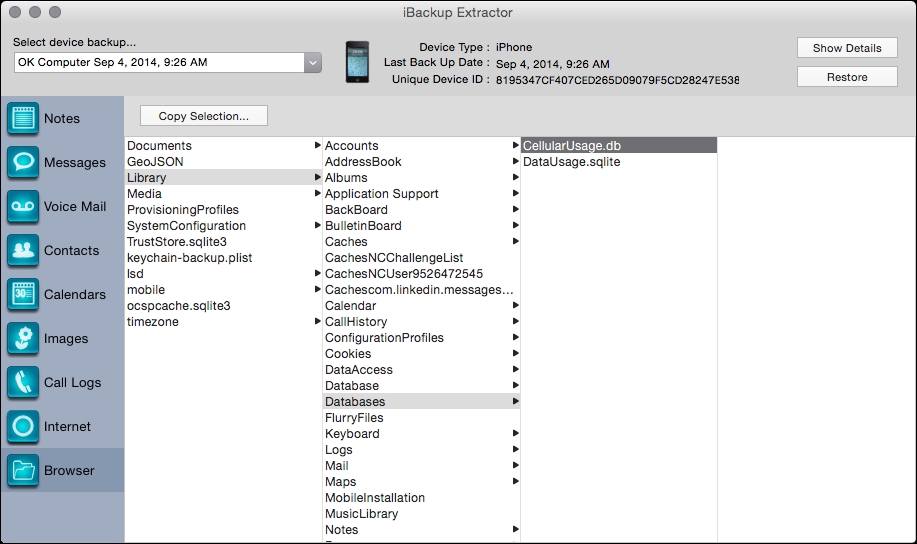This screenshot has width=917, height=544.
Task: Open the Voice Mail icon
Action: coord(23,206)
